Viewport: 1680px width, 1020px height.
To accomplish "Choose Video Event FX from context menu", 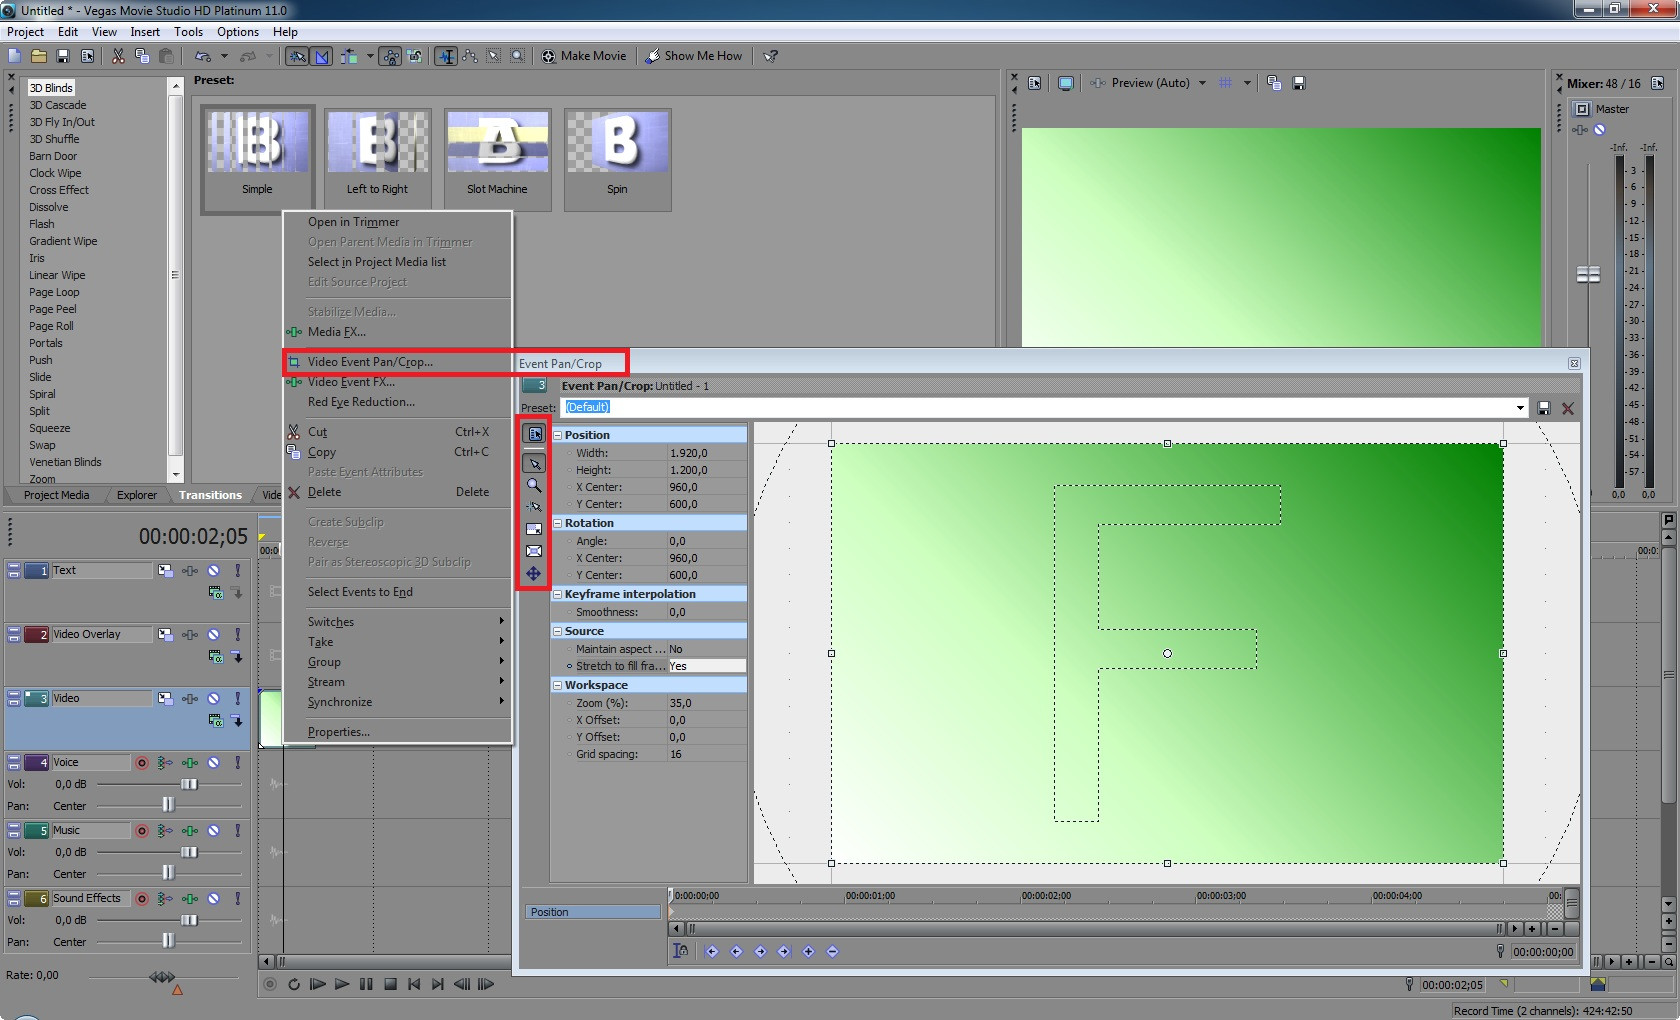I will (x=351, y=382).
